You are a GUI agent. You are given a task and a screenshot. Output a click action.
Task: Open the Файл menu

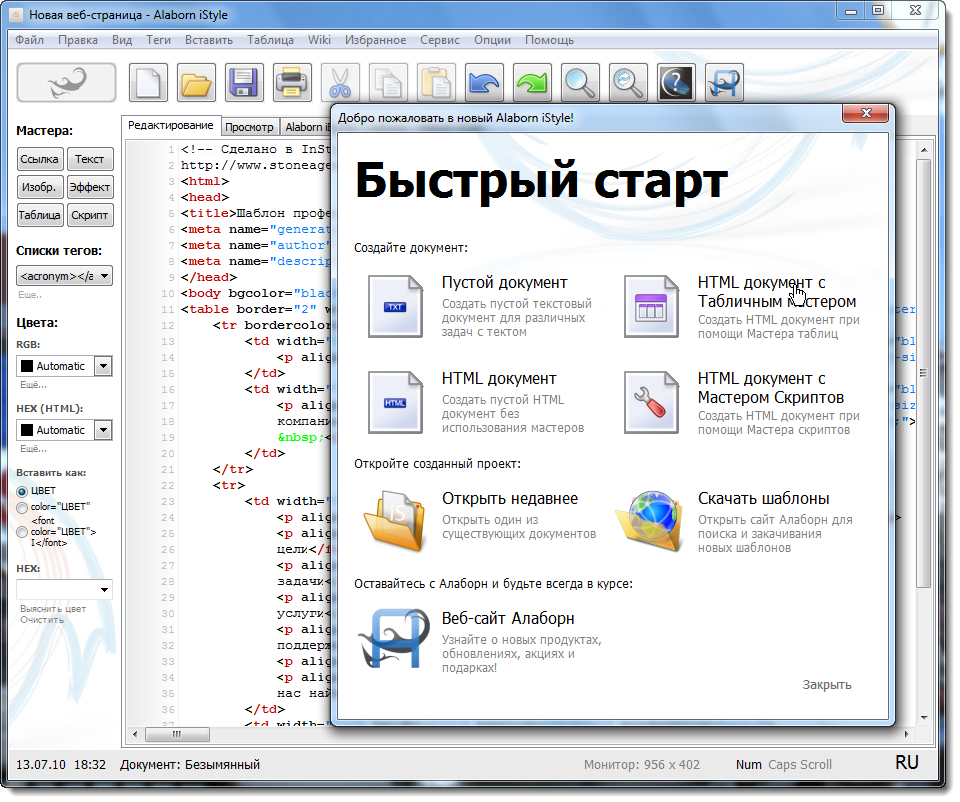click(x=29, y=40)
